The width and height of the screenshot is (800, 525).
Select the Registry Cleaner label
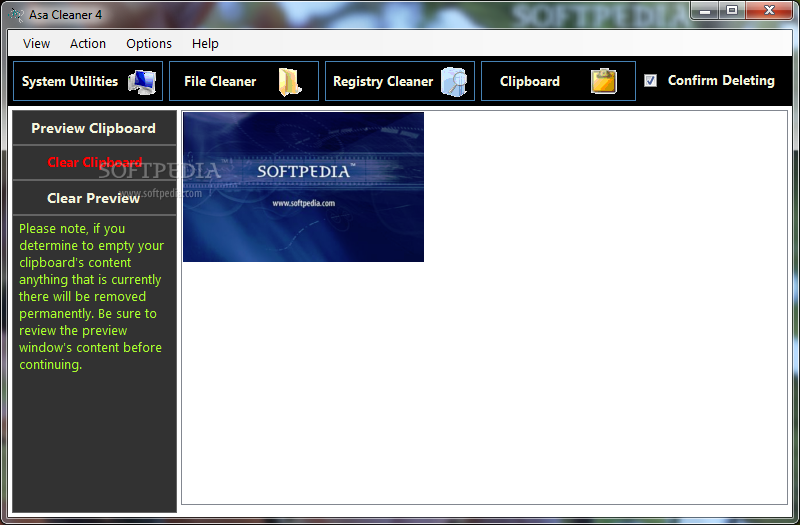pyautogui.click(x=383, y=82)
